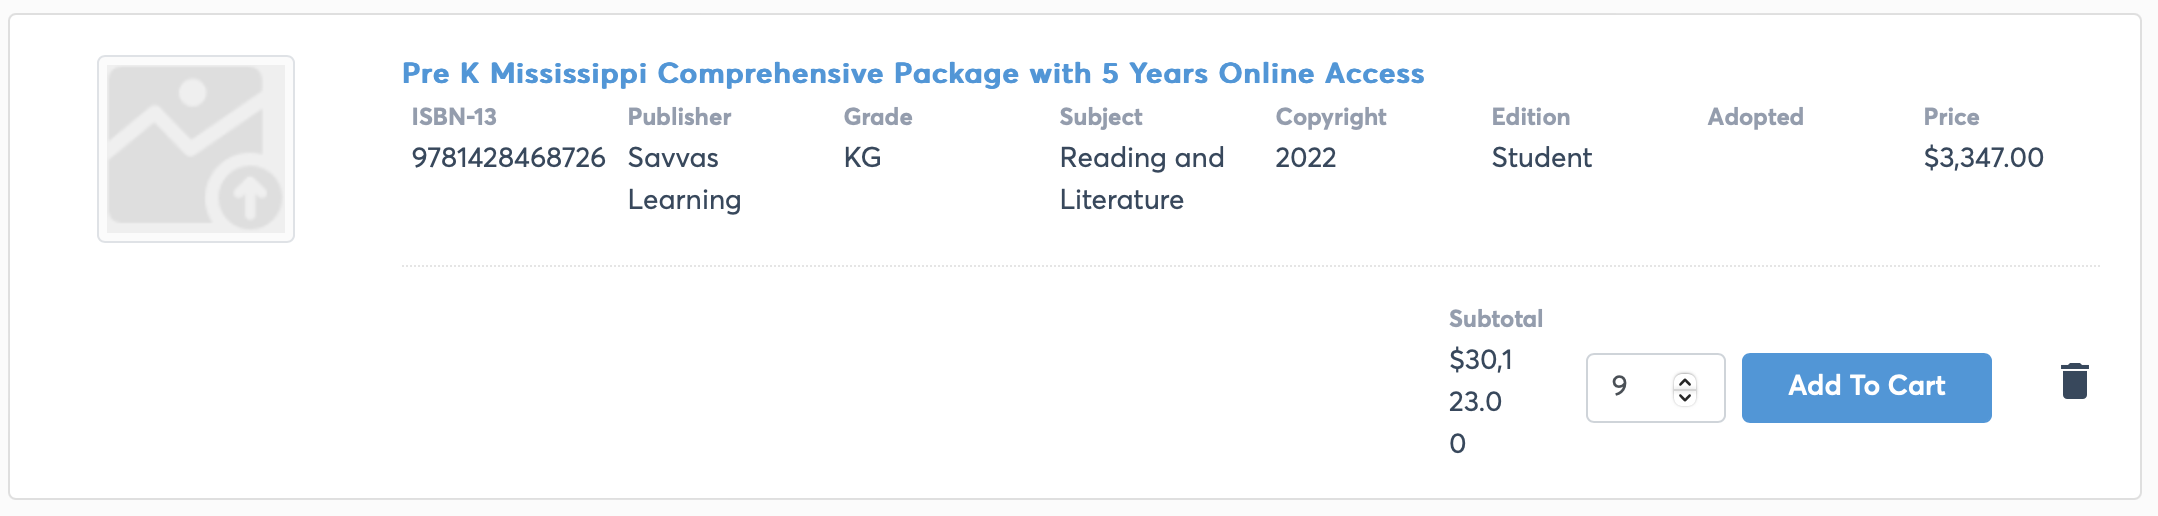Click the Adopted column label
This screenshot has width=2158, height=516.
coord(1755,117)
